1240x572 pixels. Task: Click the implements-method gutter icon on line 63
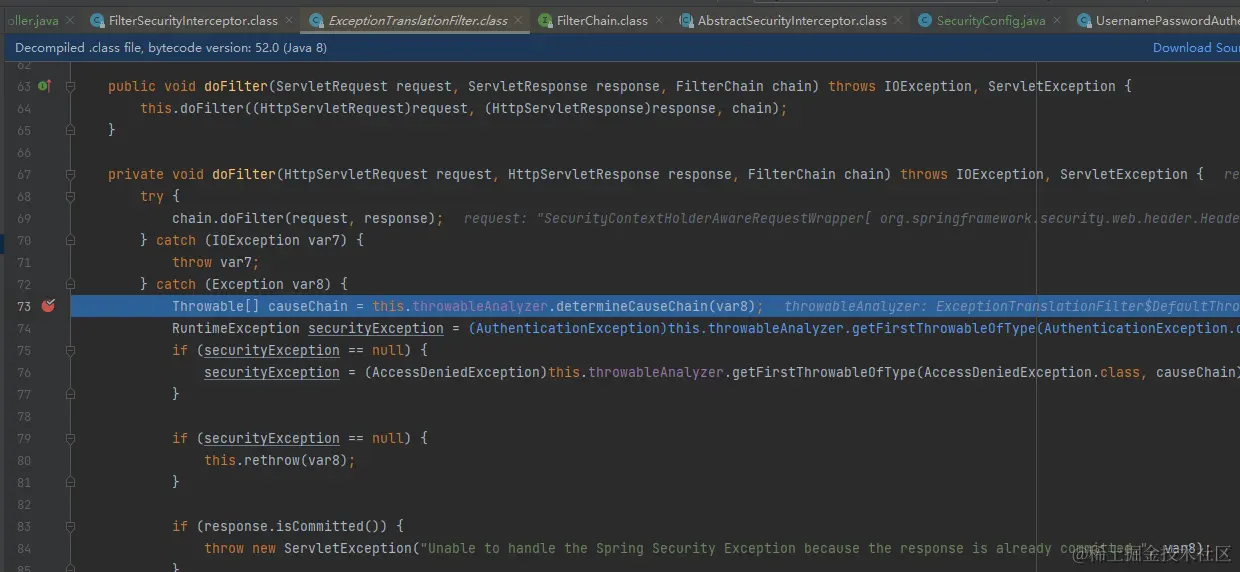coord(44,87)
